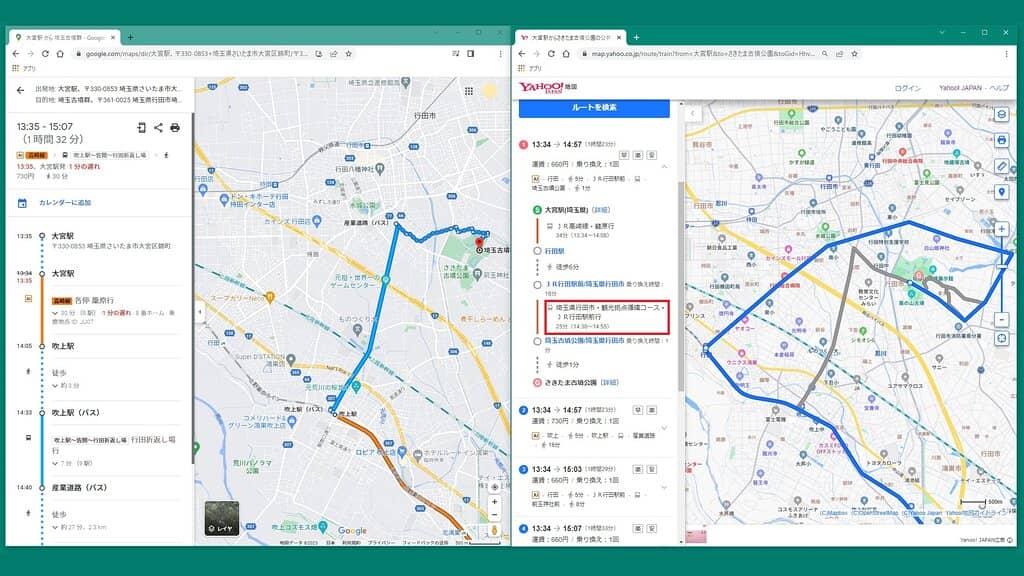Collapse the Google Maps side panel handle
The image size is (1024, 576).
197,312
